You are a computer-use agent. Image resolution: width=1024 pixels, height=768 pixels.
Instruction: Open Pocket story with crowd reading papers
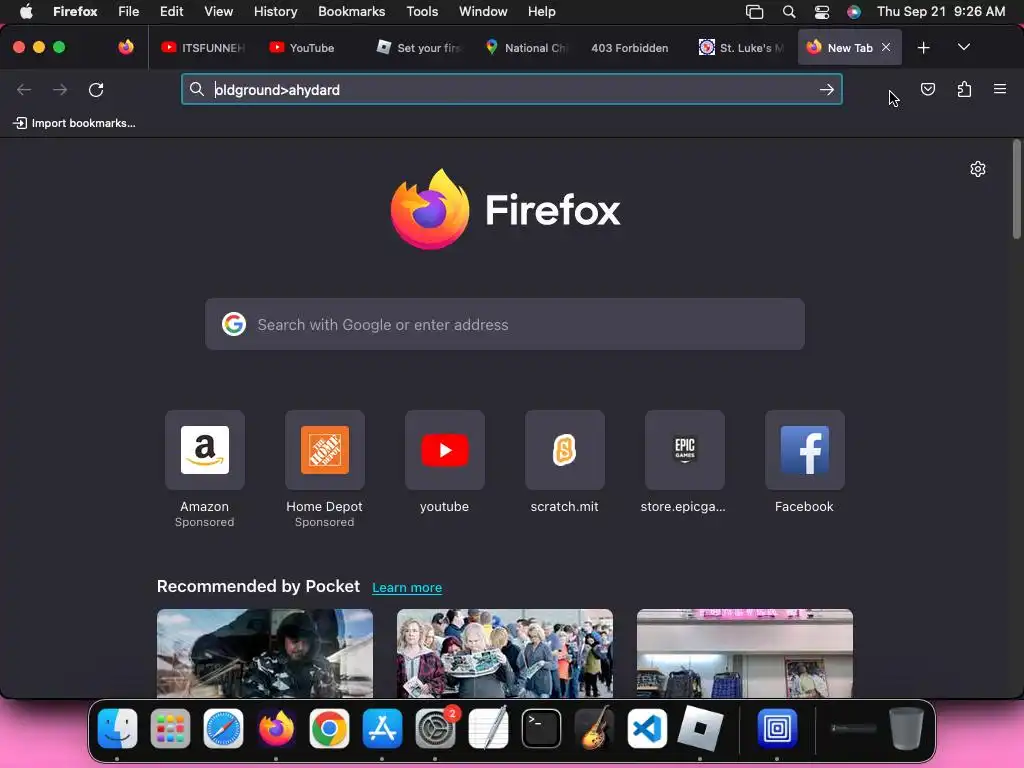(x=505, y=653)
